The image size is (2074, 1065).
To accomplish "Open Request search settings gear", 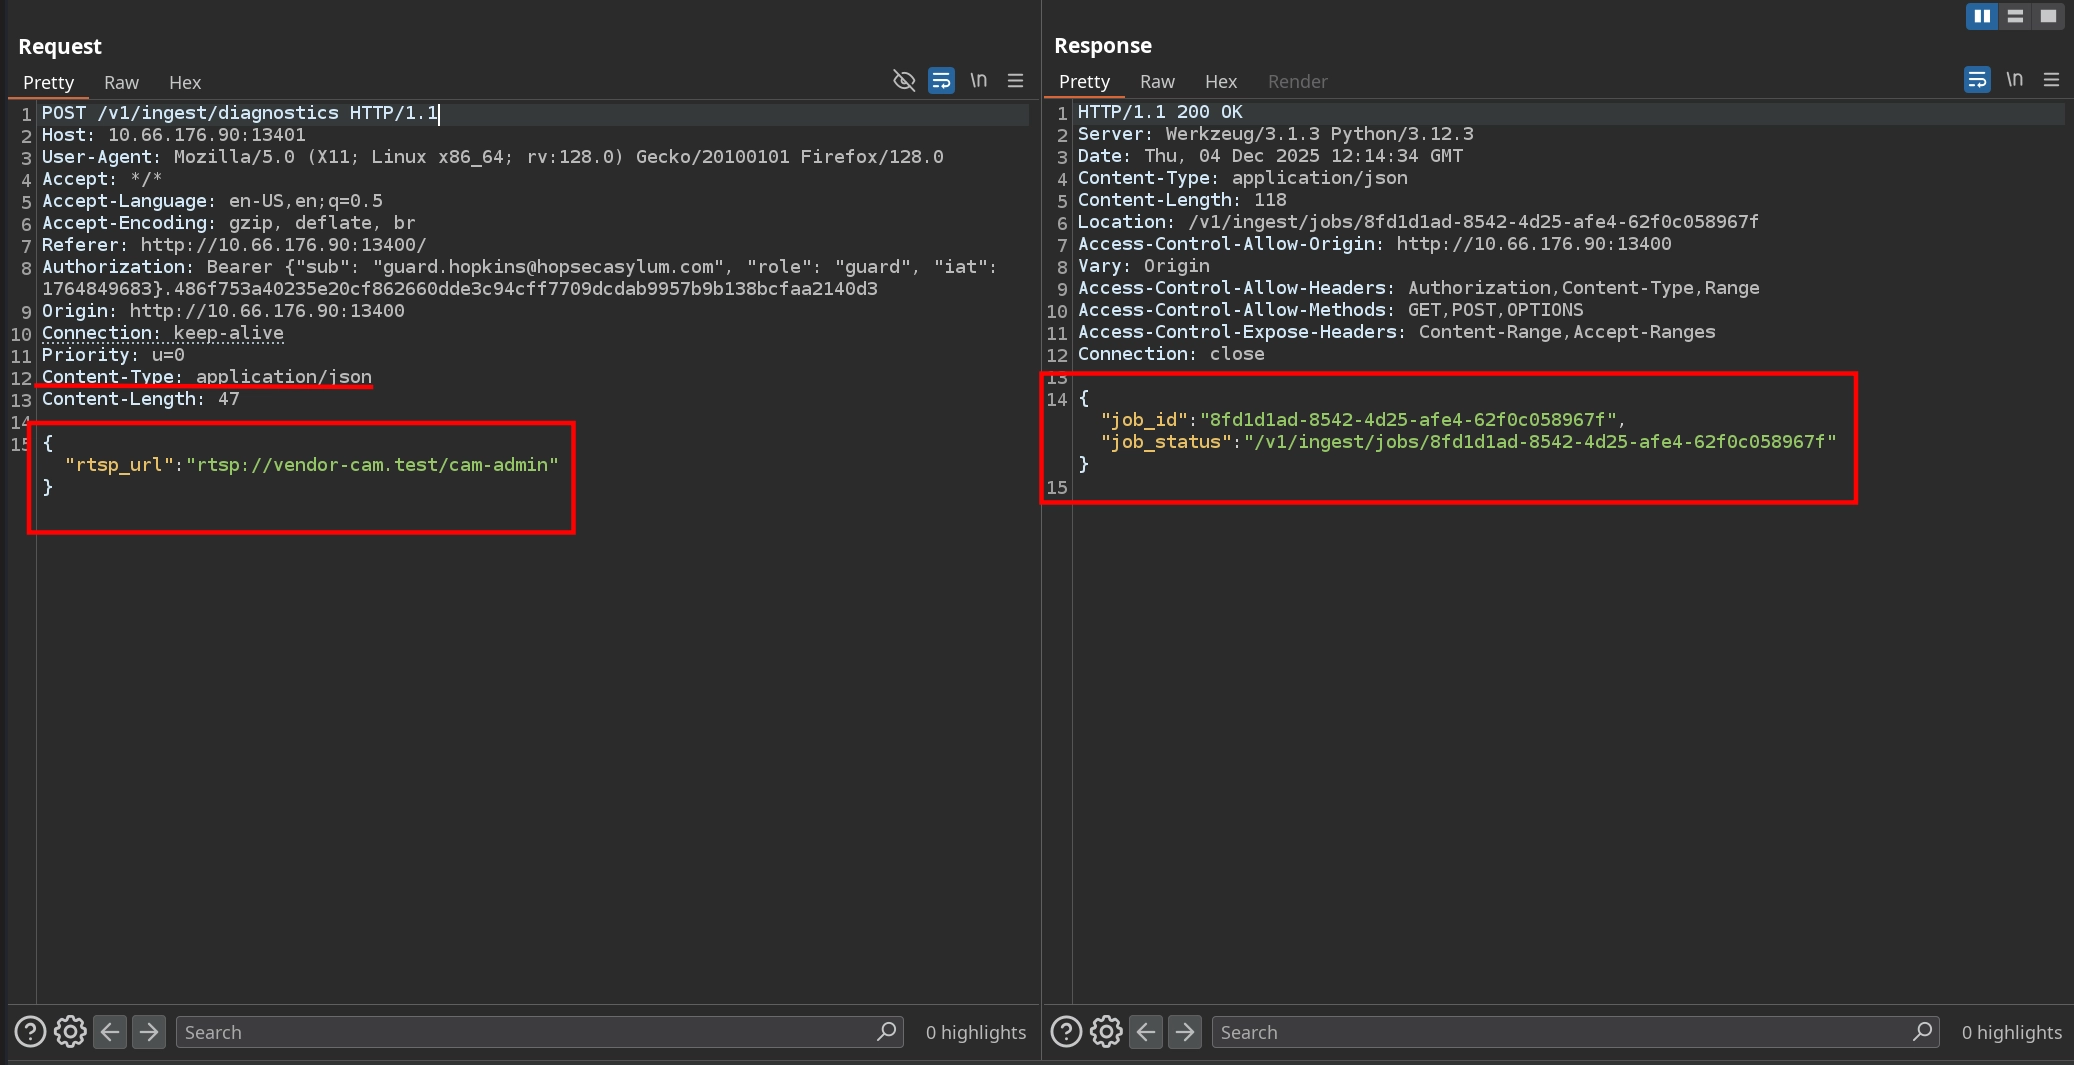I will tap(70, 1031).
